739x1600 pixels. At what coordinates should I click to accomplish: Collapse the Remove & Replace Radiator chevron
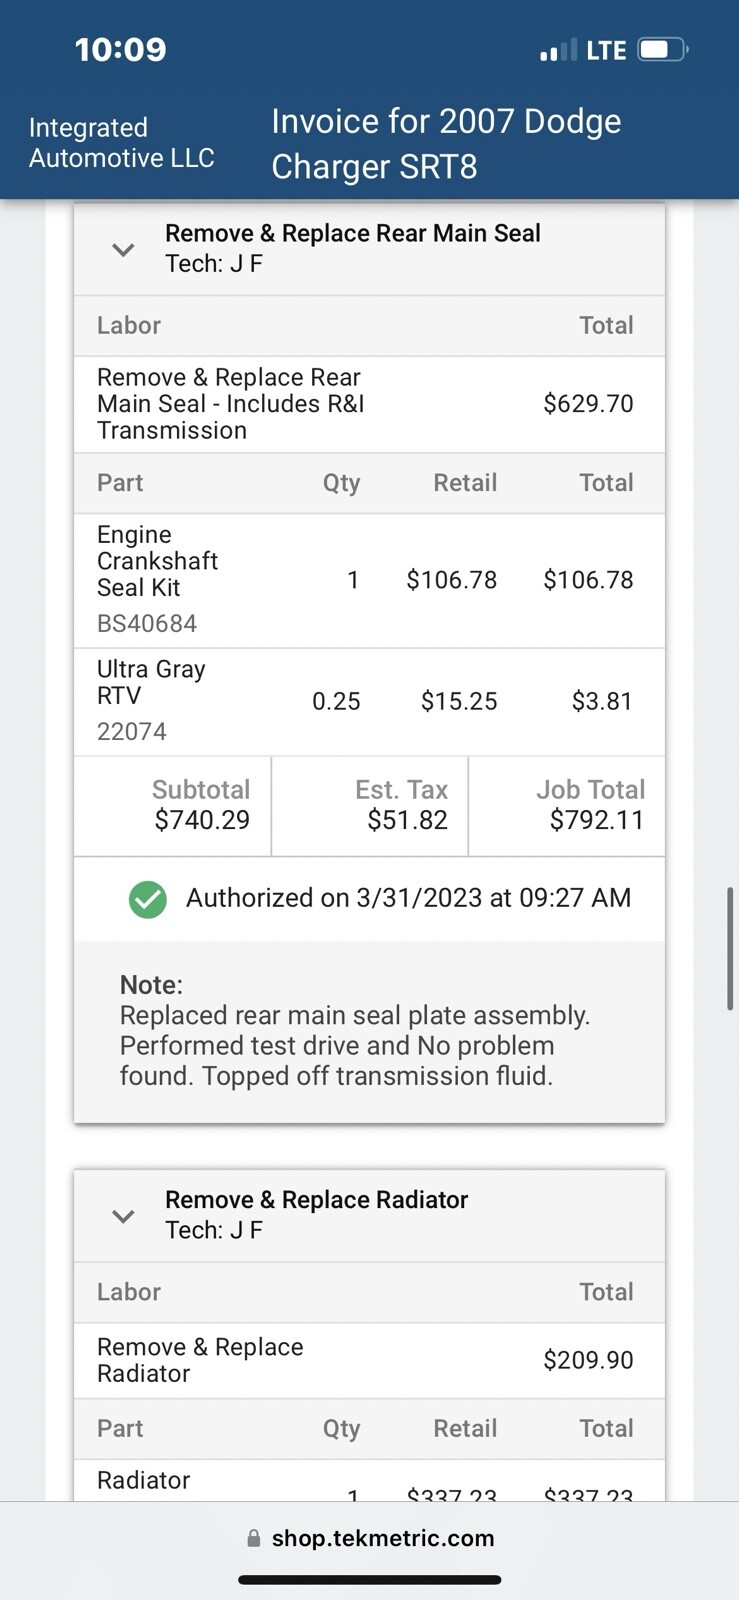[x=123, y=1217]
